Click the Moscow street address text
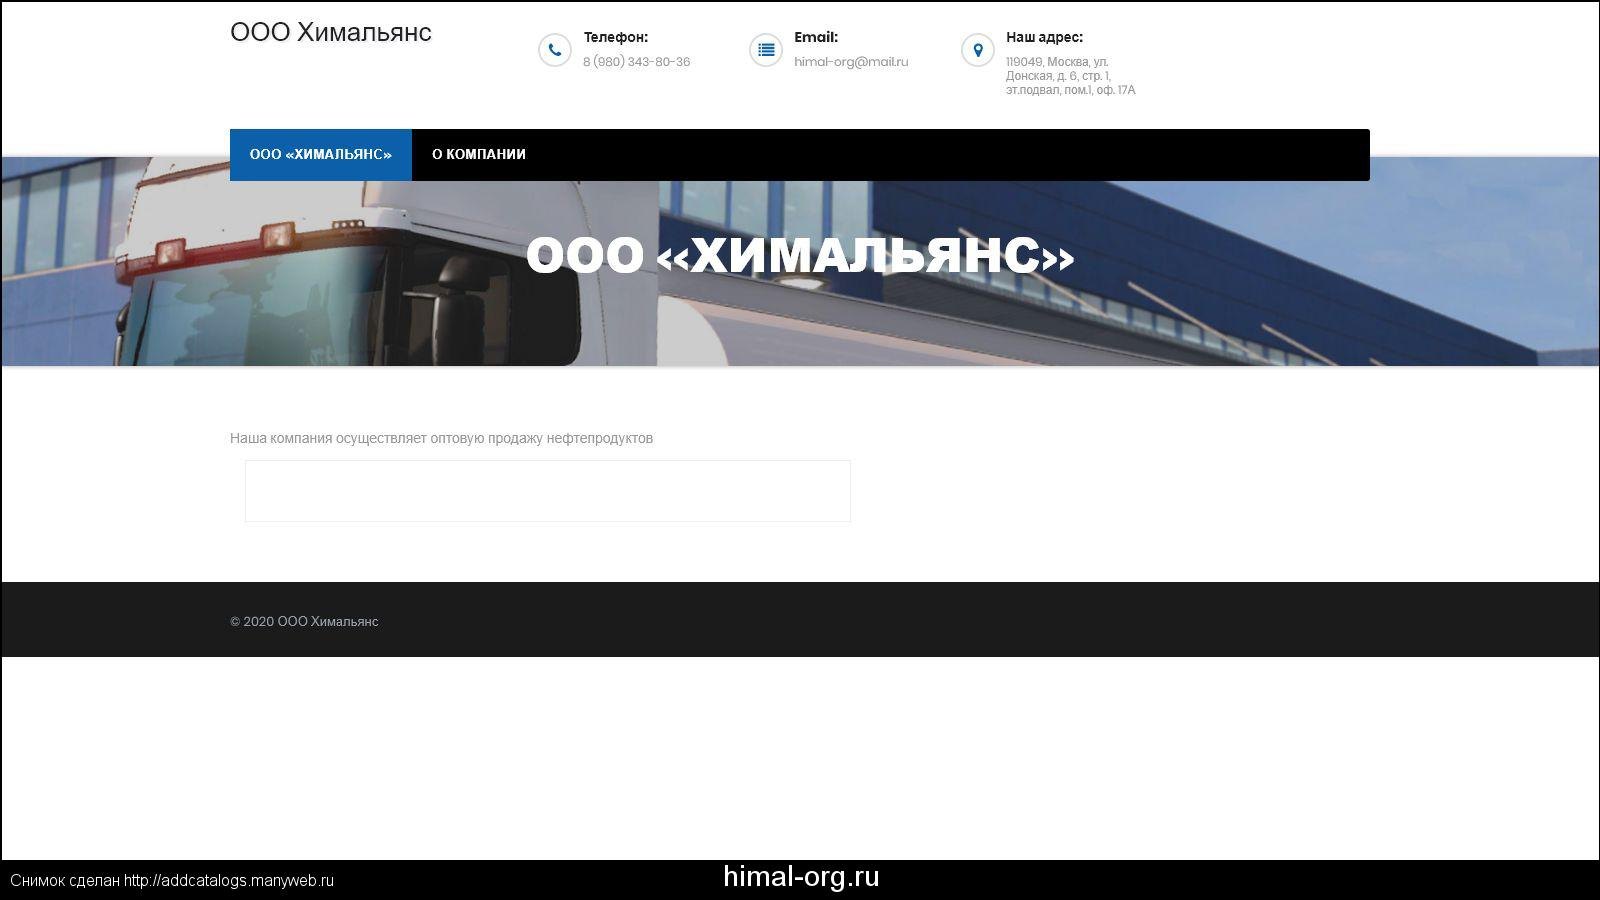Screen dimensions: 1600x900 pos(1069,76)
